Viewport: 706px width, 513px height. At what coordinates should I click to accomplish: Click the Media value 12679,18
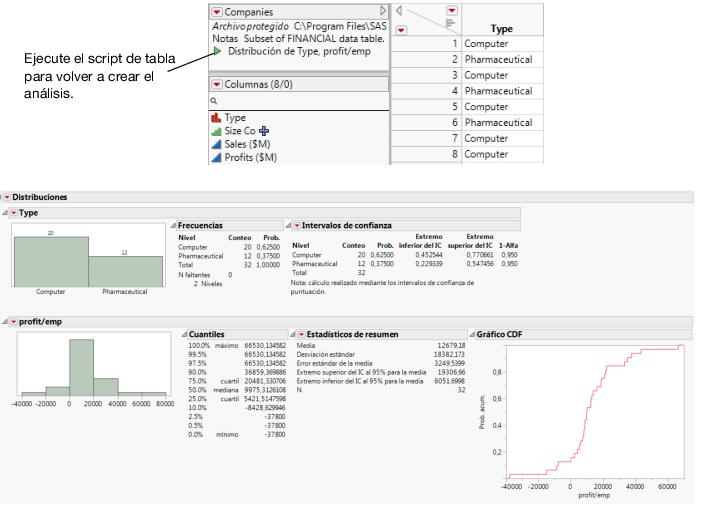point(451,345)
